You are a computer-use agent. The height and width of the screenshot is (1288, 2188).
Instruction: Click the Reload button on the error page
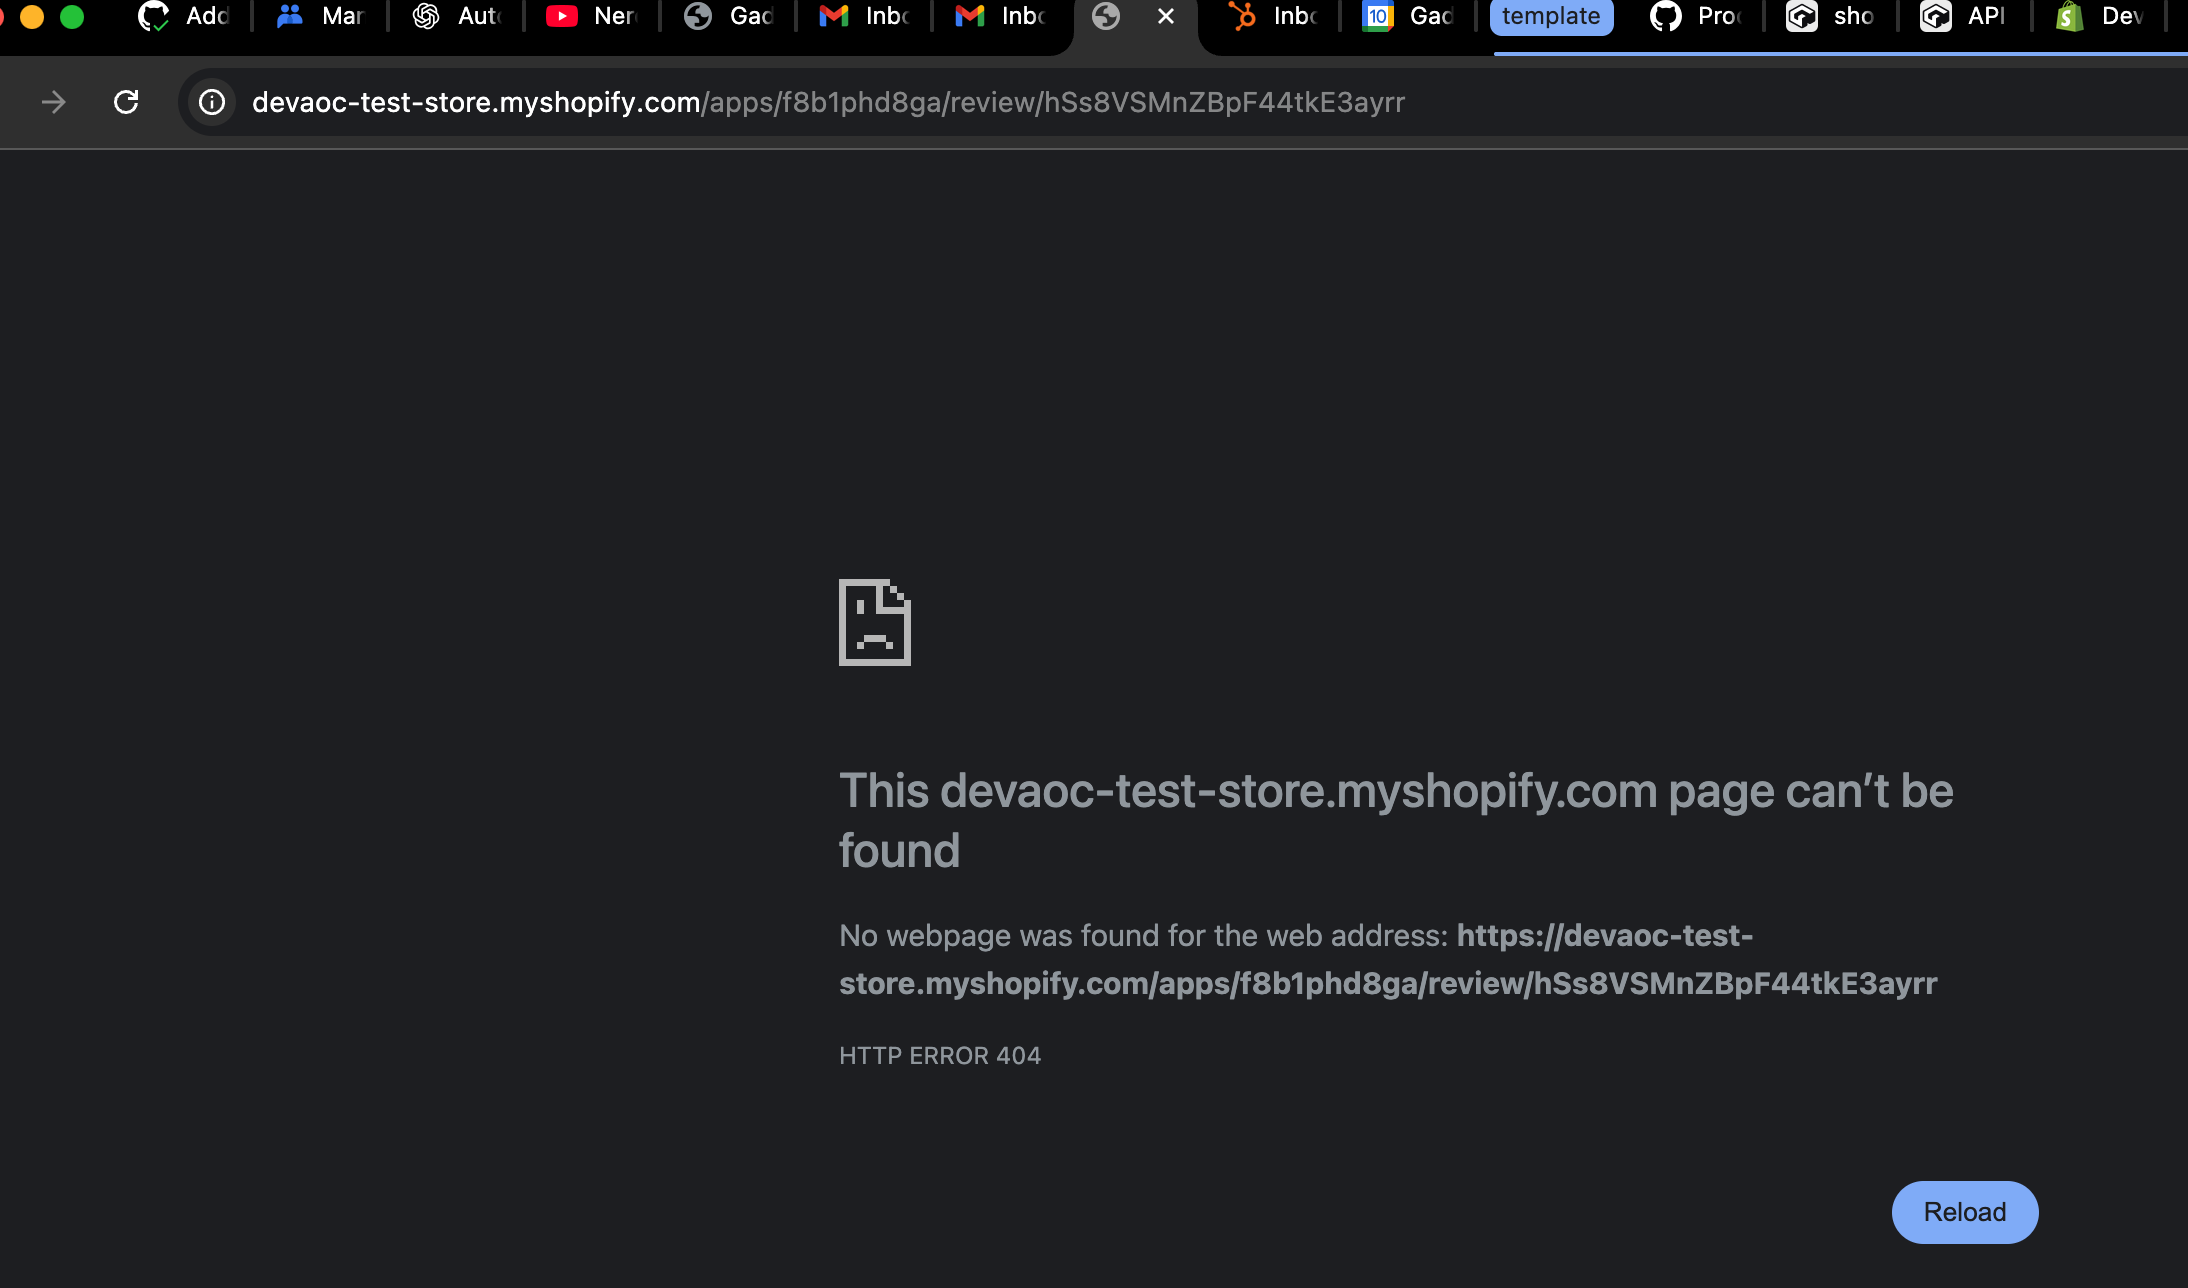click(x=1964, y=1212)
